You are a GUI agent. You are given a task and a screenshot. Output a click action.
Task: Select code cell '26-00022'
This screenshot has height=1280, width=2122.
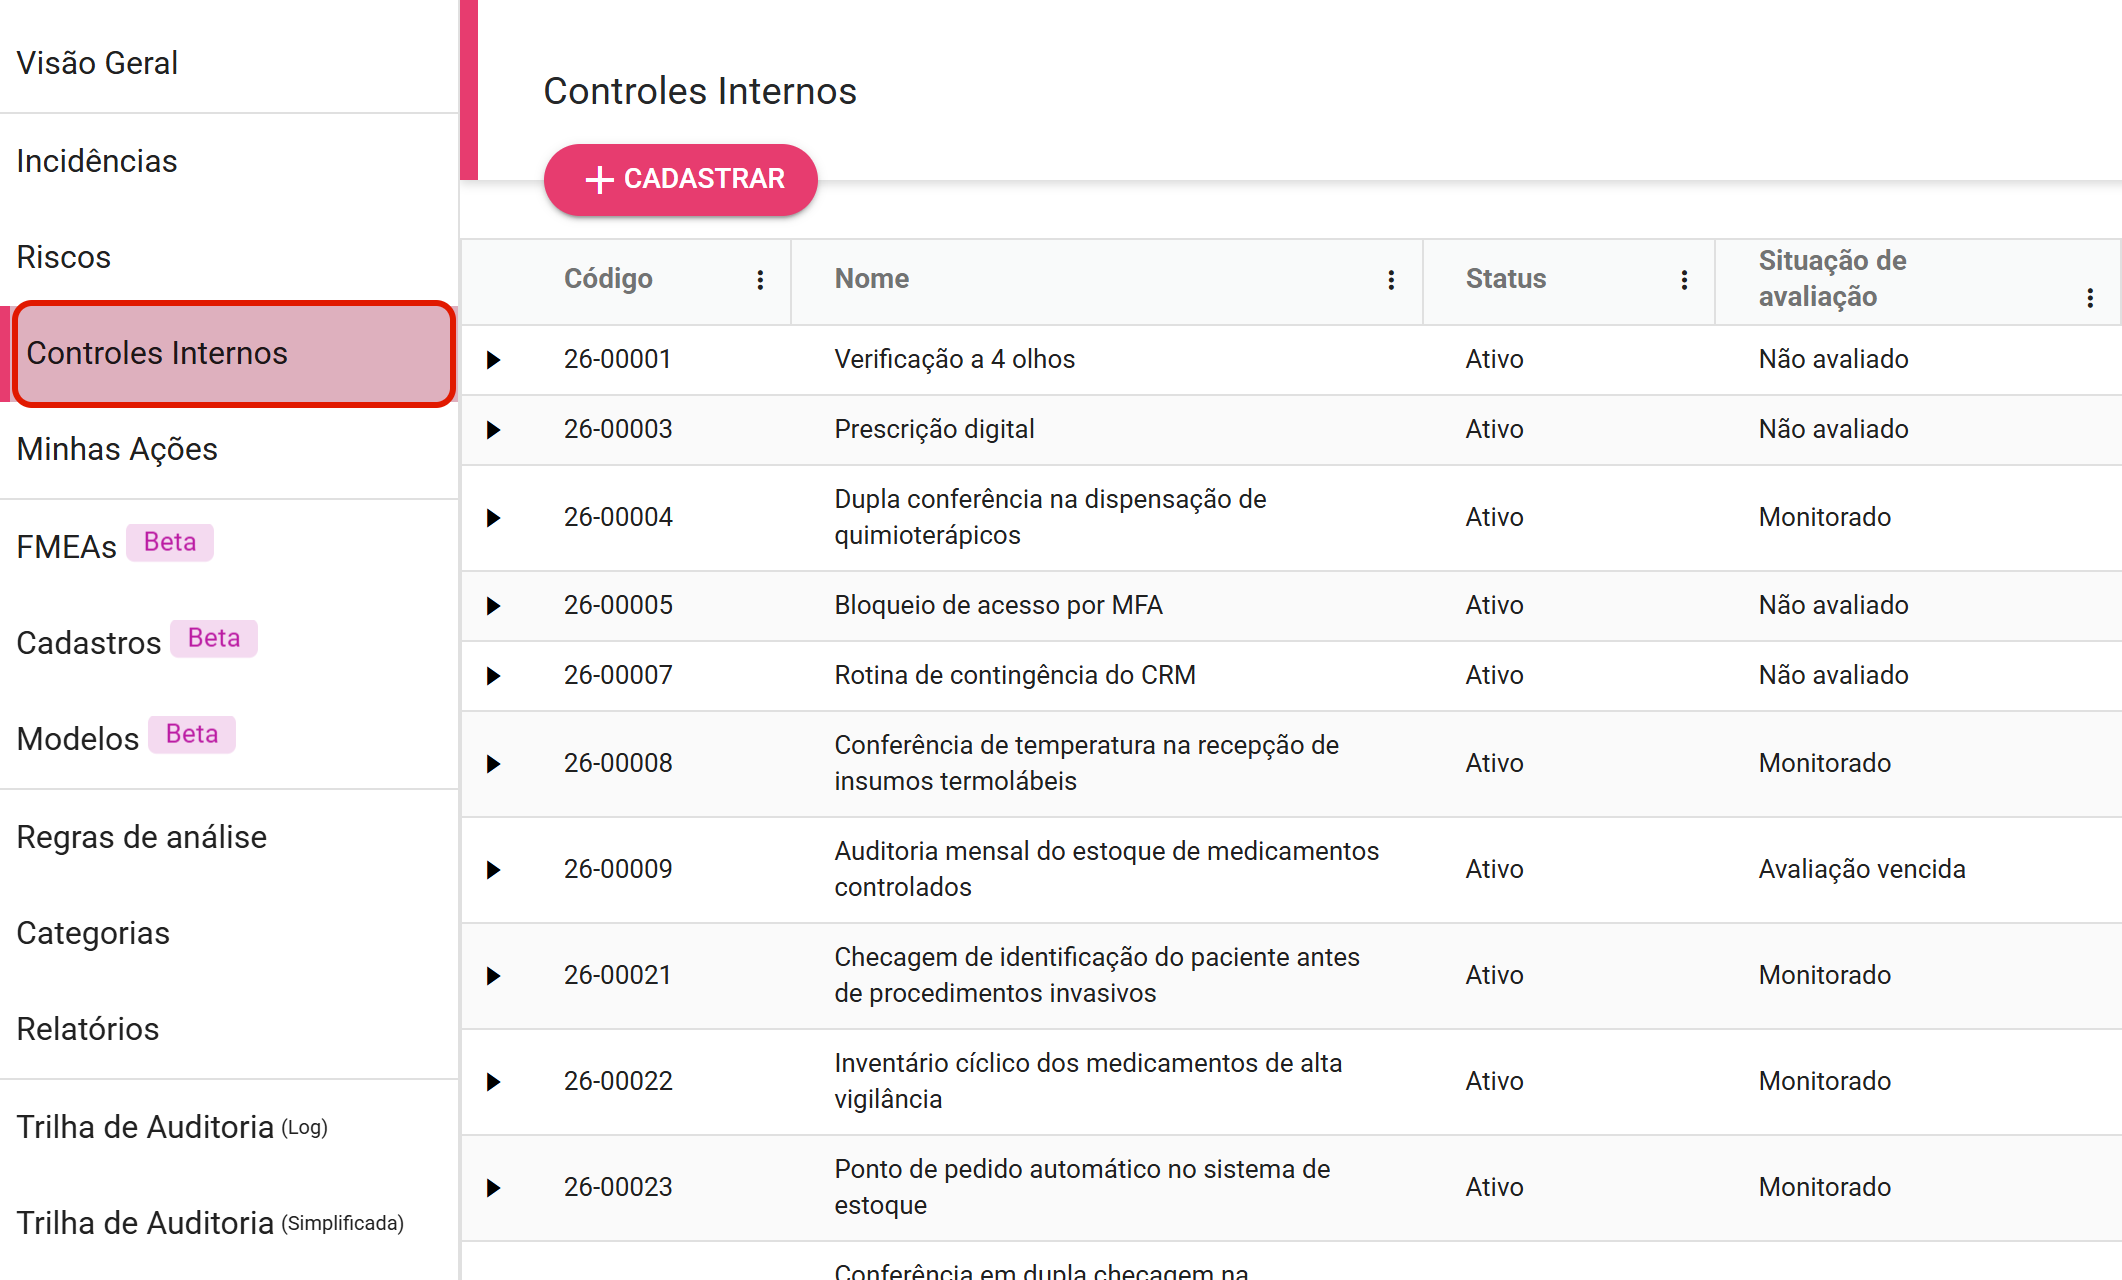pyautogui.click(x=618, y=1081)
